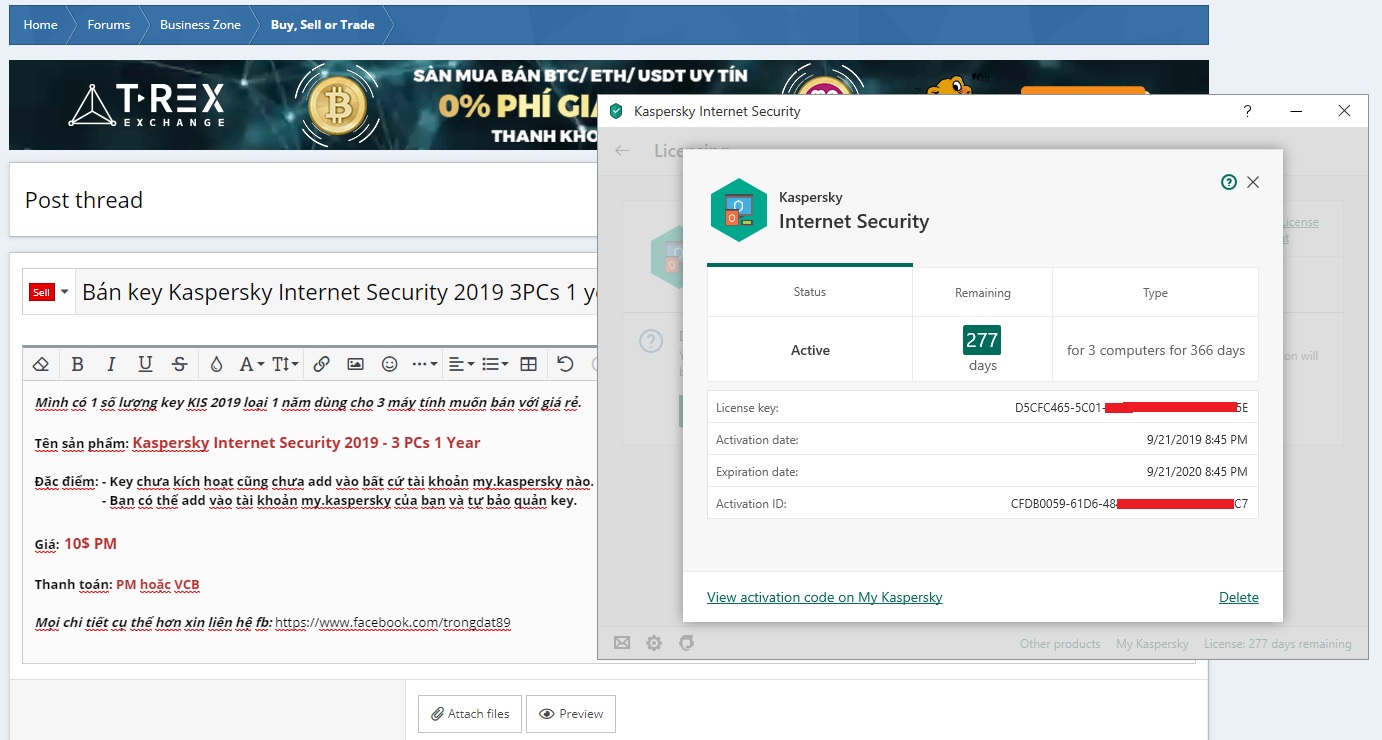Click the T-Rex Exchange banner advertisement
Viewport: 1382px width, 740px height.
[304, 105]
